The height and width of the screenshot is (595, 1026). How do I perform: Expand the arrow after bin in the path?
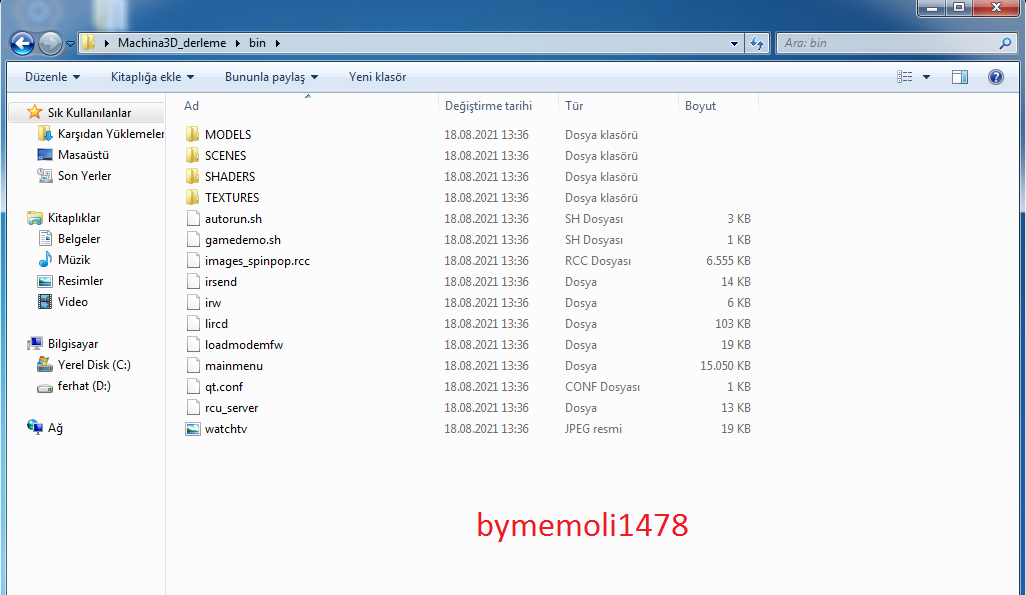coord(277,43)
